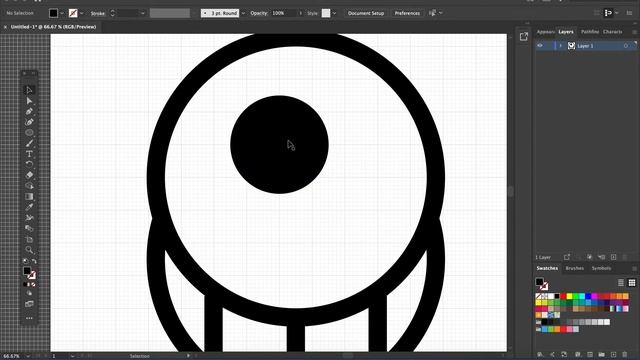This screenshot has height=360, width=640.
Task: Select the Eyedropper tool
Action: pos(29,207)
